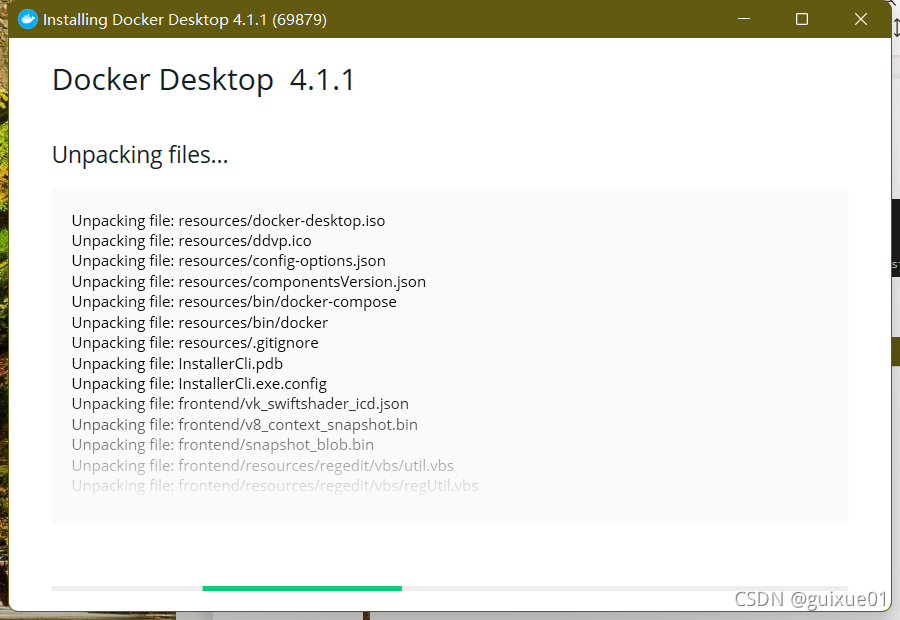The image size is (900, 620).
Task: Select log line 'InstallerCli.exe.config'
Action: coord(199,383)
